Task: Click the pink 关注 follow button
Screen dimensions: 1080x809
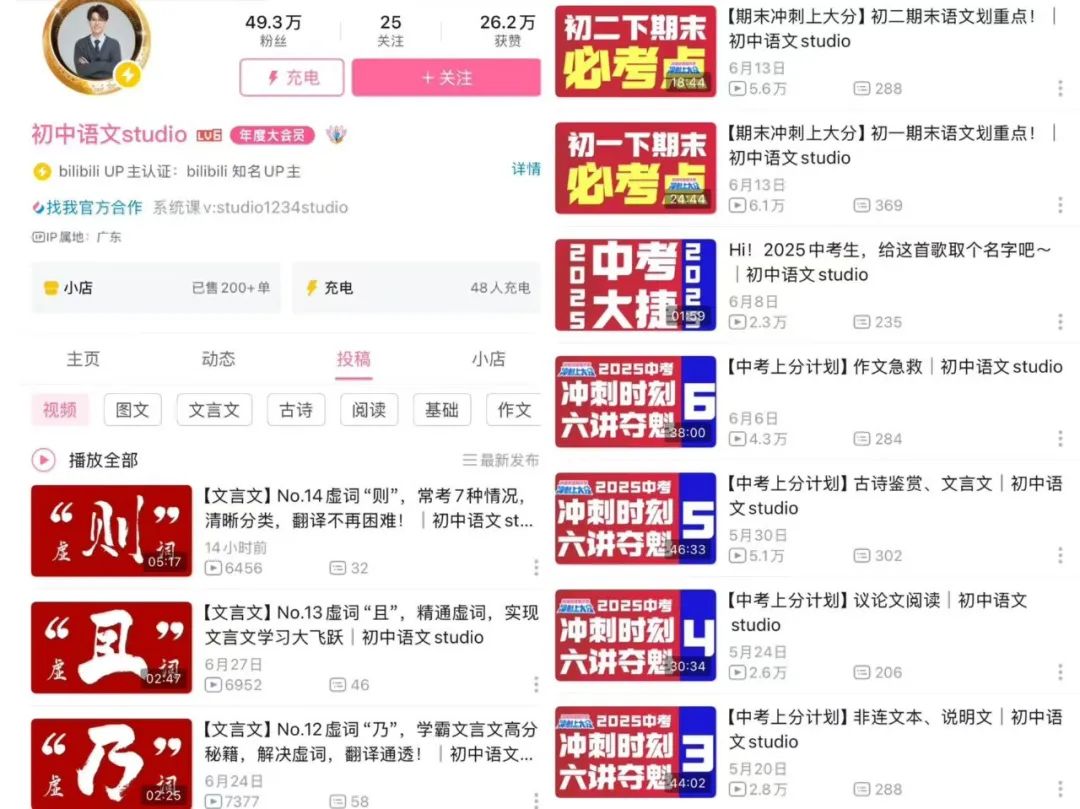Action: tap(446, 77)
